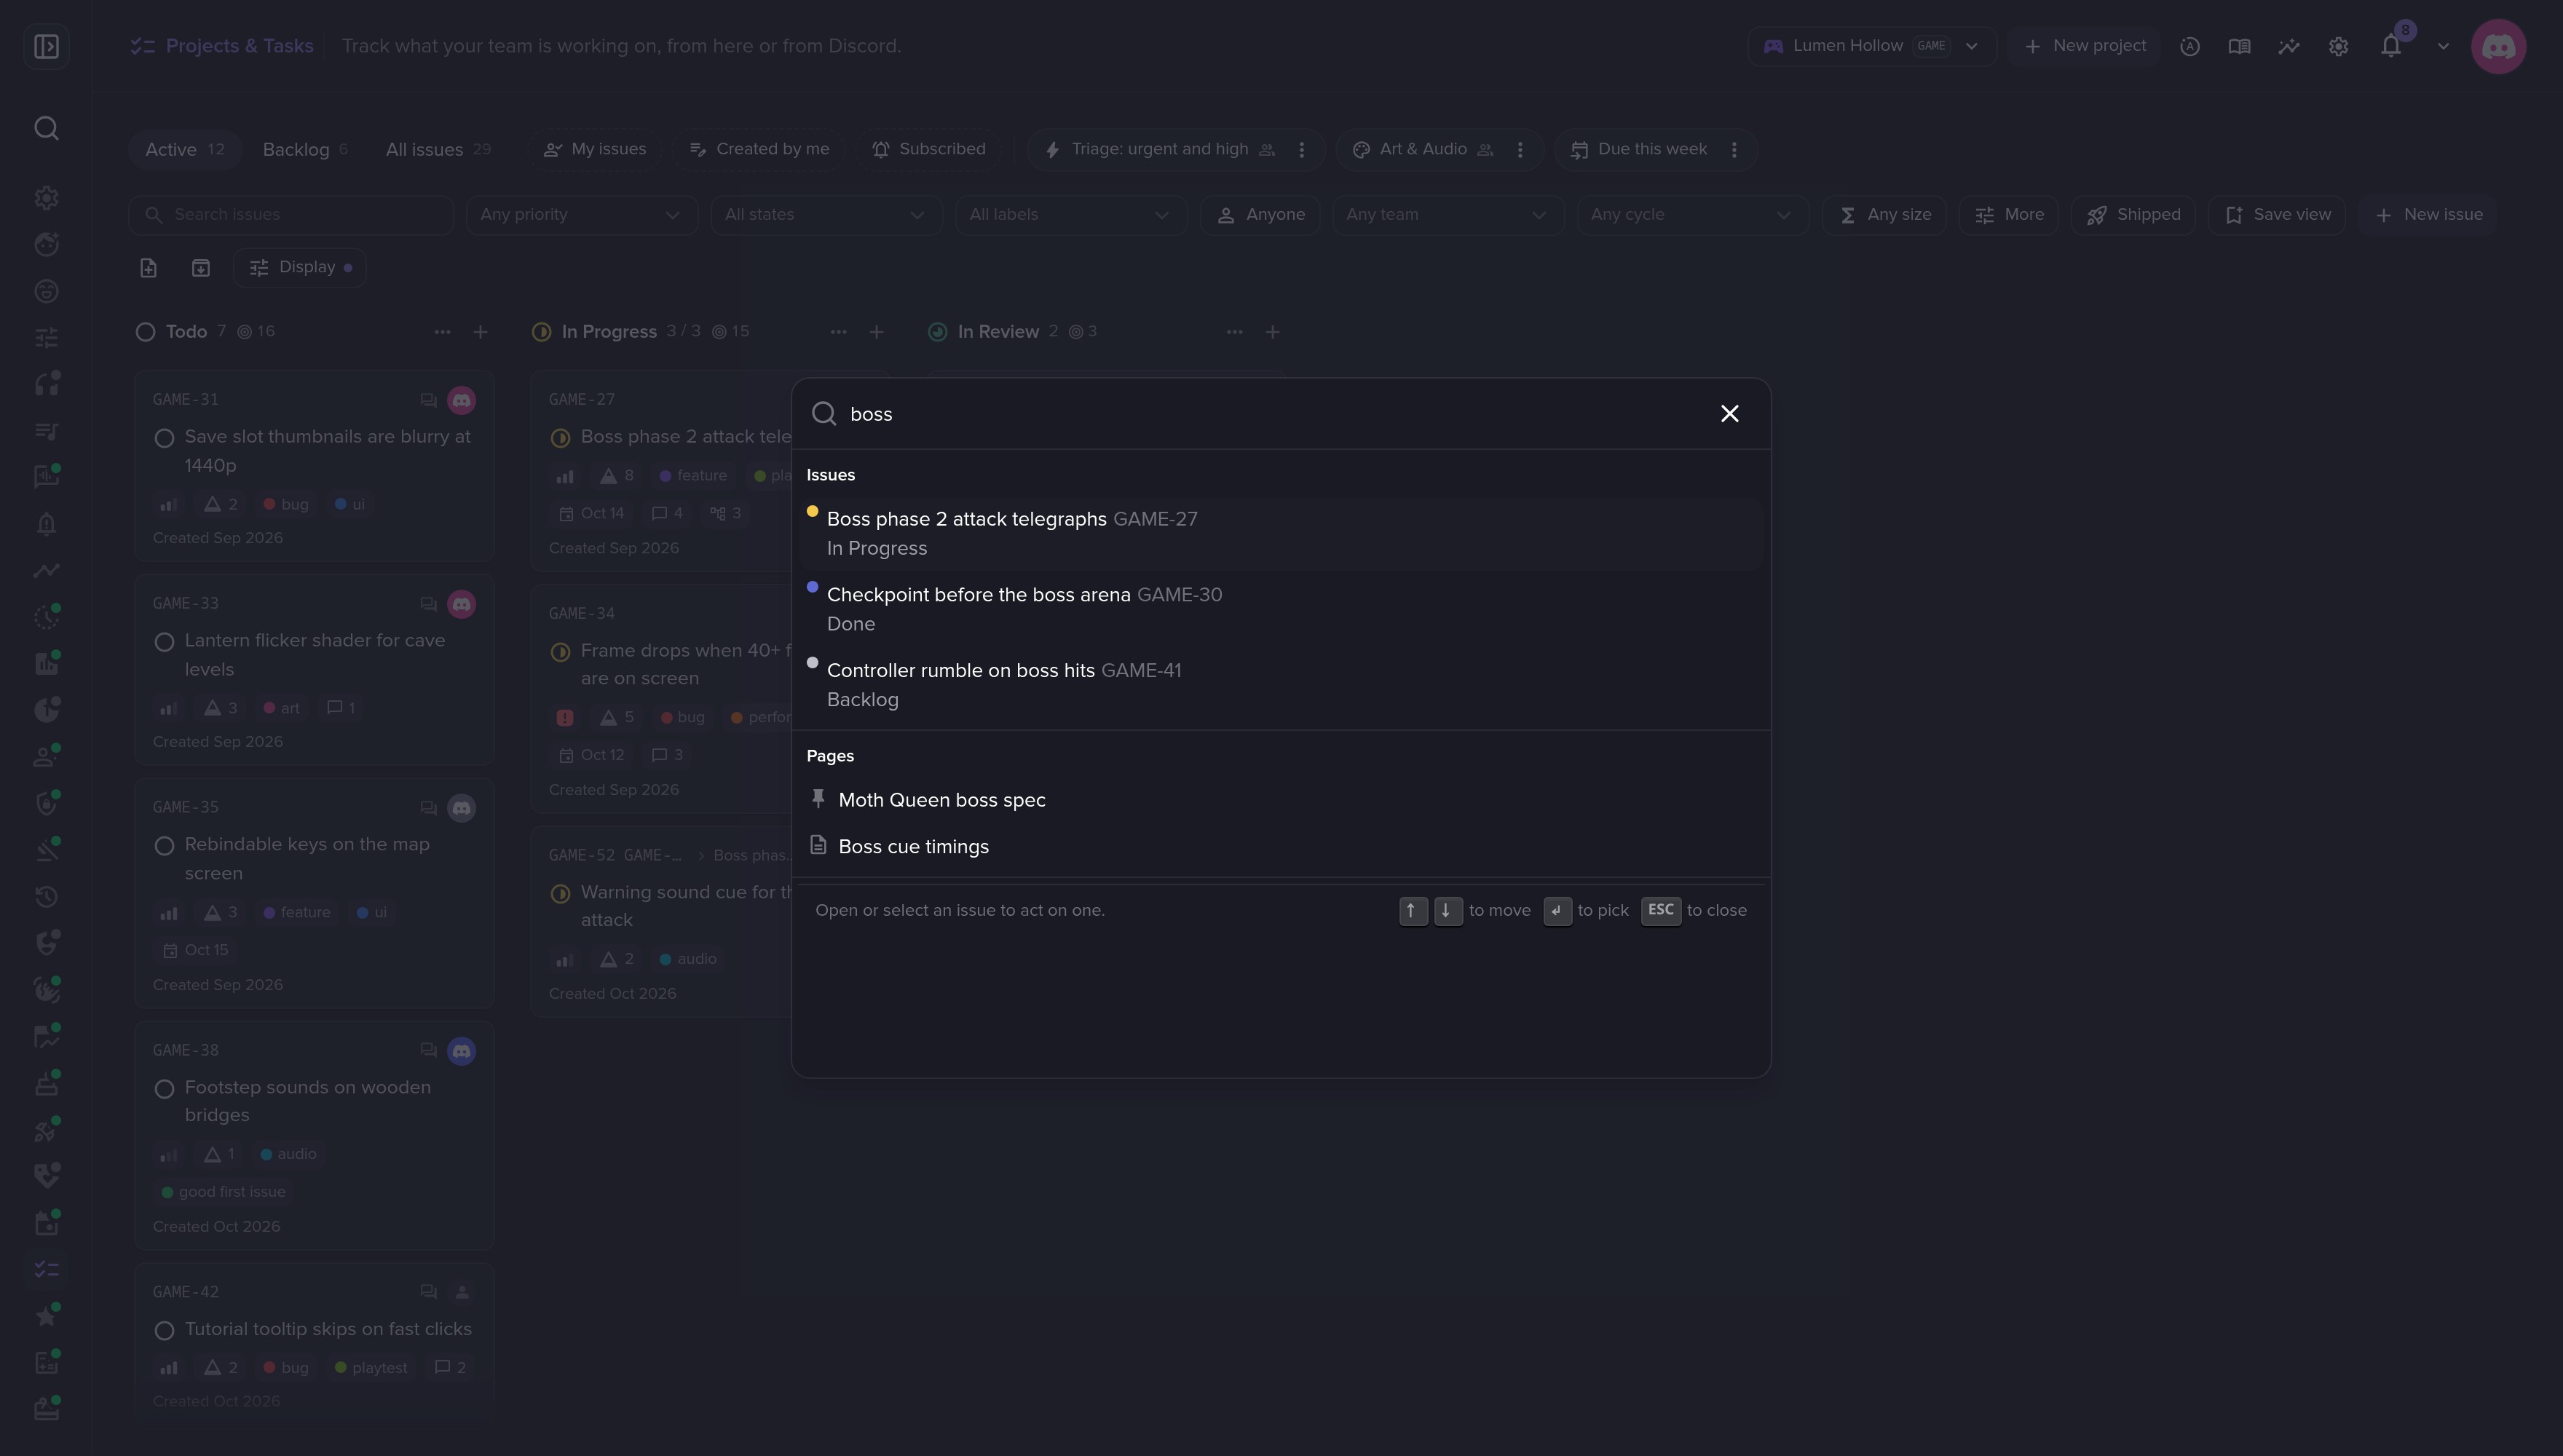The image size is (2563, 1456).
Task: Open result Checkpoint before the boss arena
Action: (x=1281, y=609)
